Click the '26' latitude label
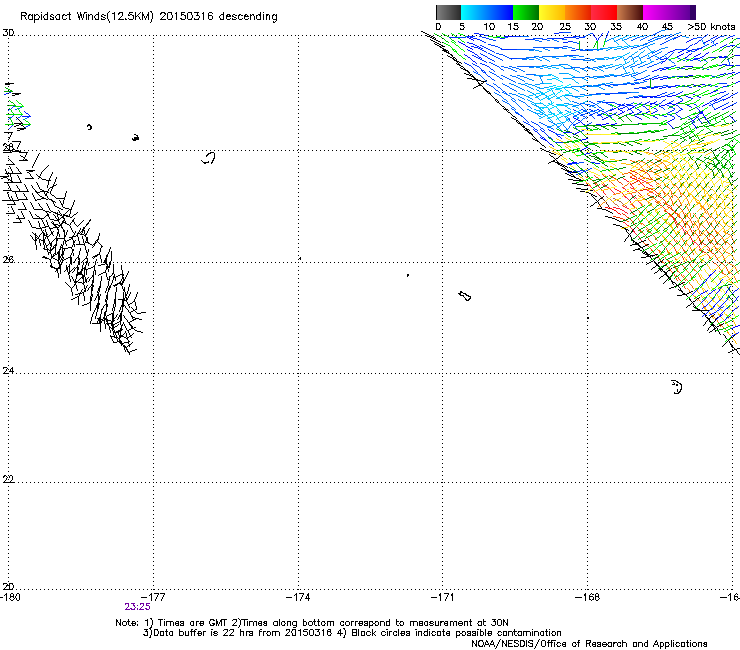Viewport: 740px width, 650px height. coord(8,260)
